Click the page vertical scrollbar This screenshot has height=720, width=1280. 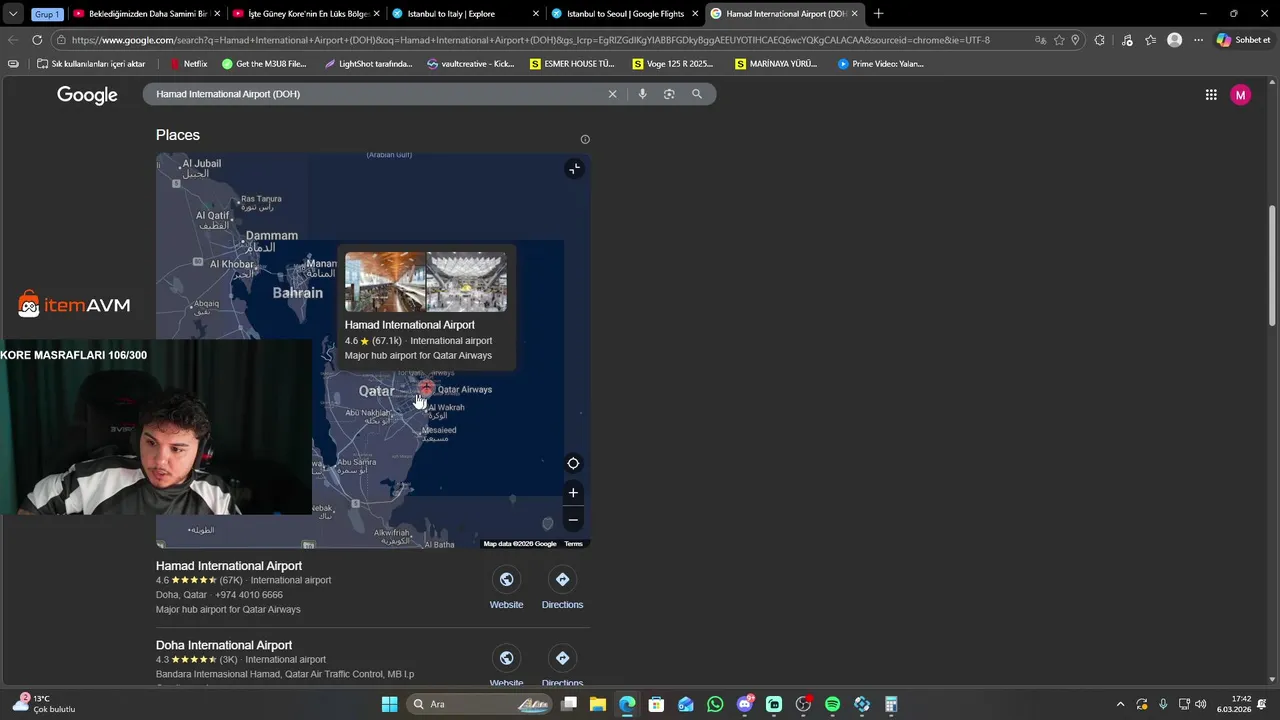[1273, 264]
